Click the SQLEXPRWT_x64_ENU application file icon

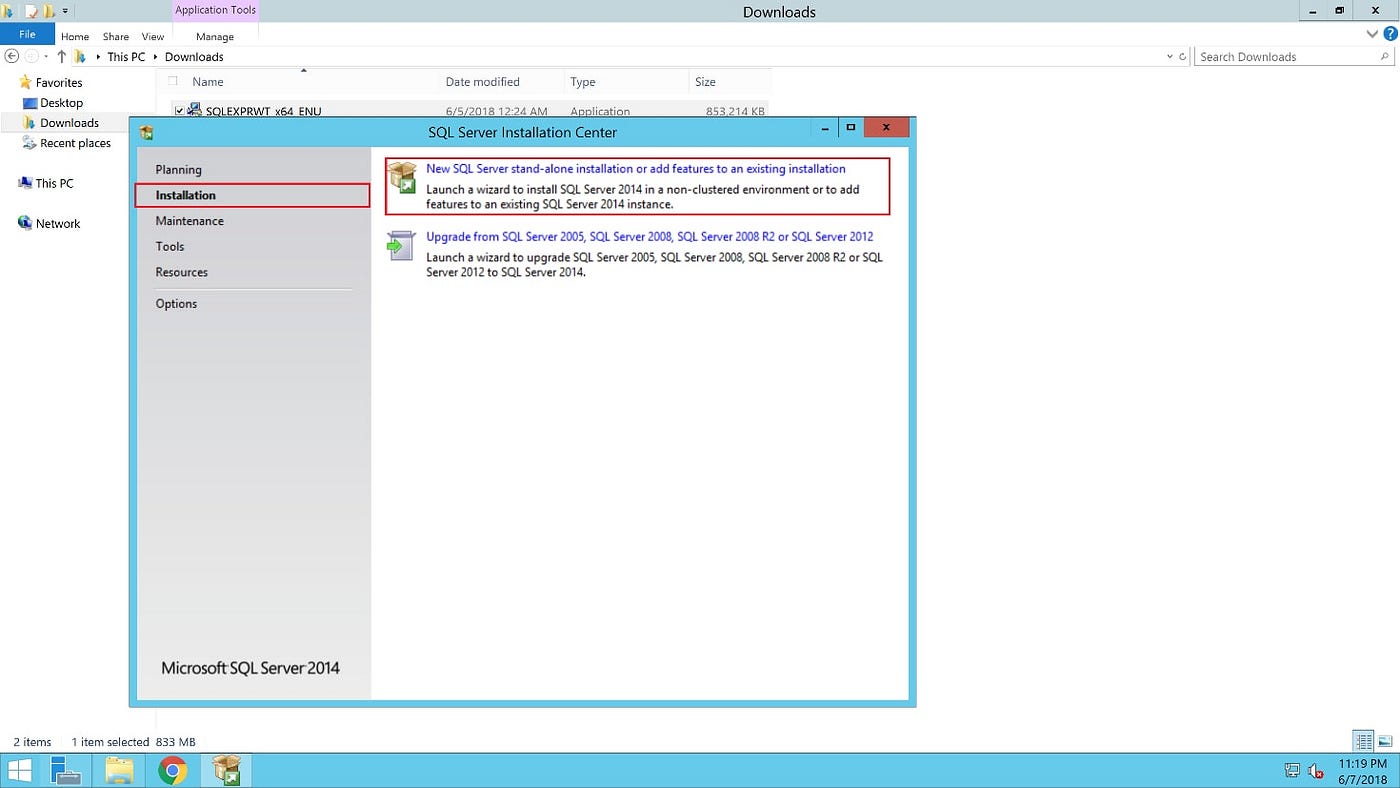click(x=195, y=110)
